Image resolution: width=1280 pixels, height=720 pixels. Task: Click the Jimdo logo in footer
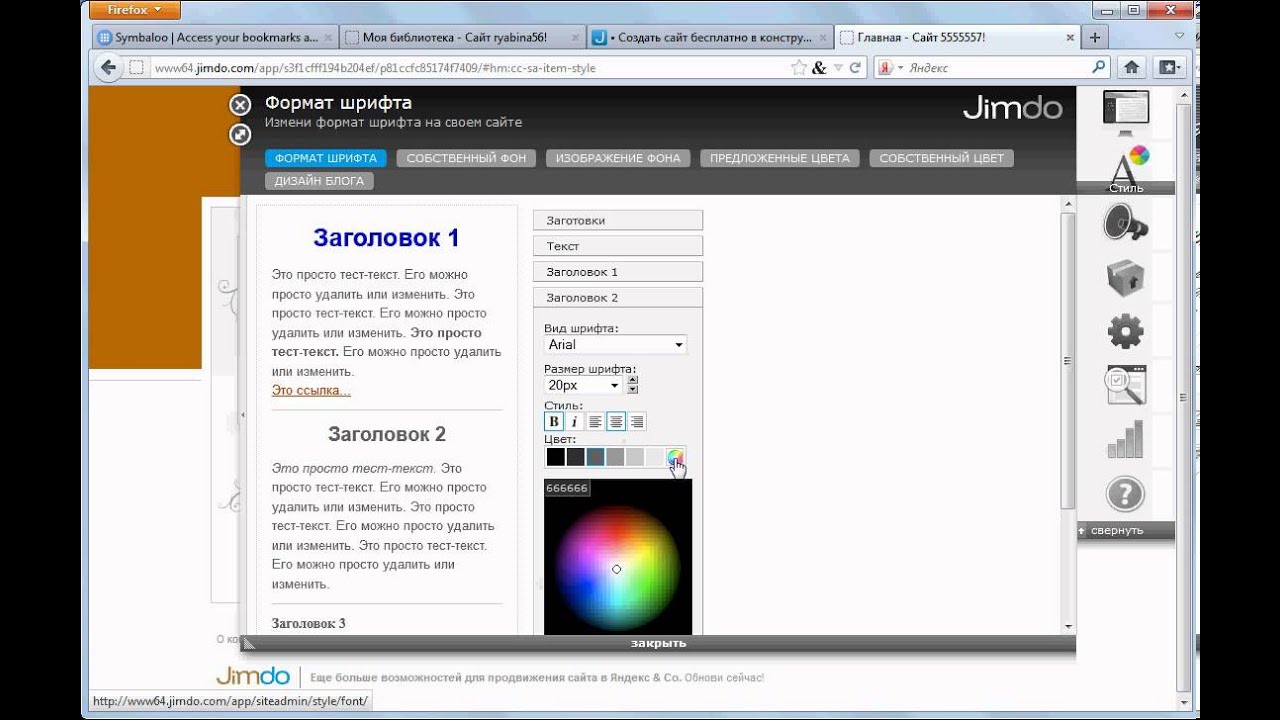[x=253, y=676]
